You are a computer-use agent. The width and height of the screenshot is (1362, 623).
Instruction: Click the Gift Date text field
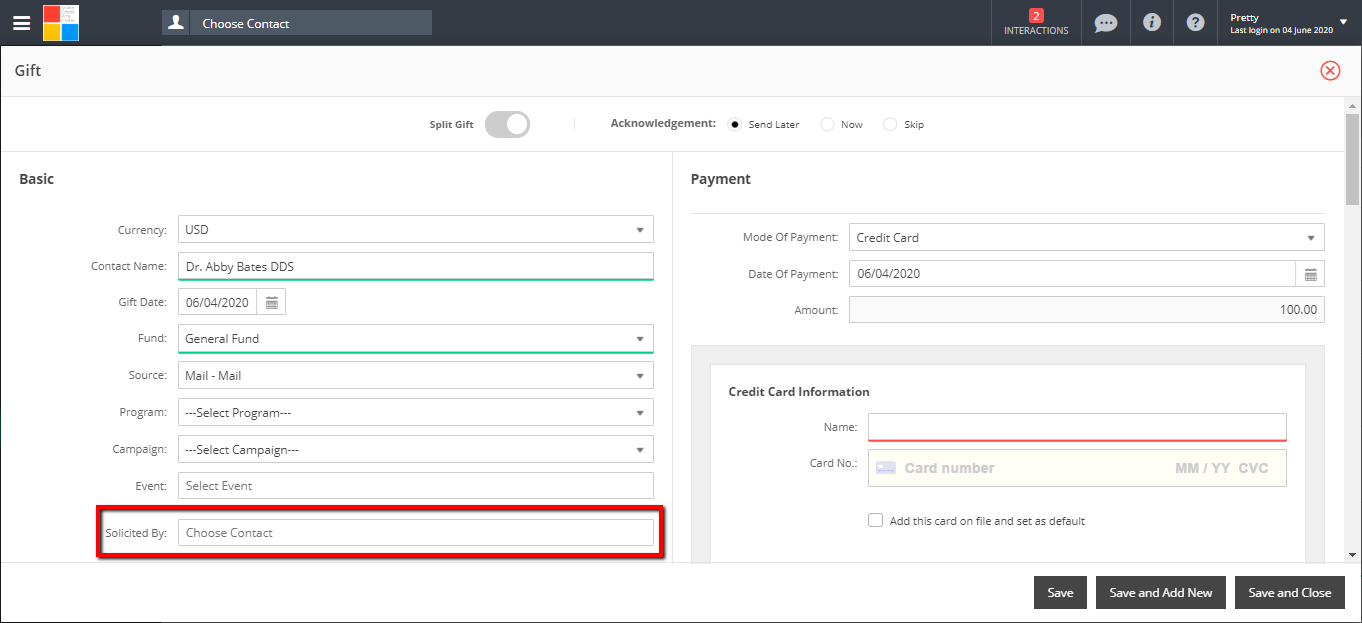coord(218,302)
